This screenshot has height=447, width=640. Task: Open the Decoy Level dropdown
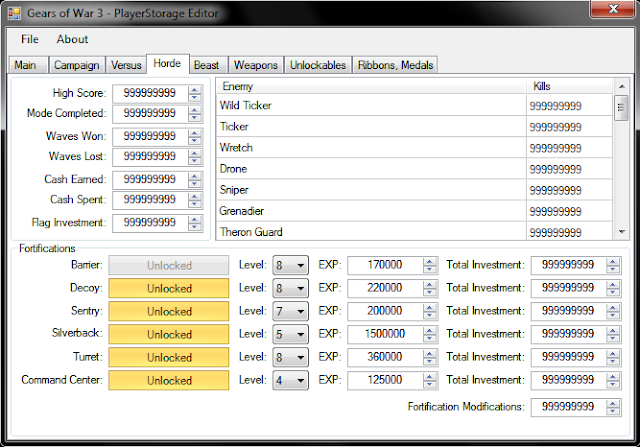tap(291, 288)
